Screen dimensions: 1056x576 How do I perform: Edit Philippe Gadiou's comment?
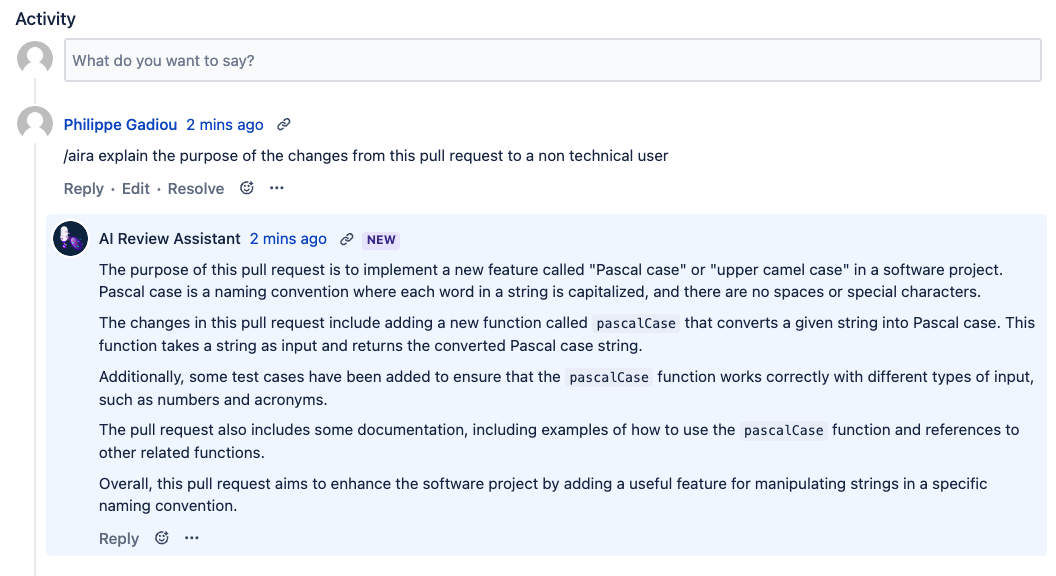click(136, 189)
